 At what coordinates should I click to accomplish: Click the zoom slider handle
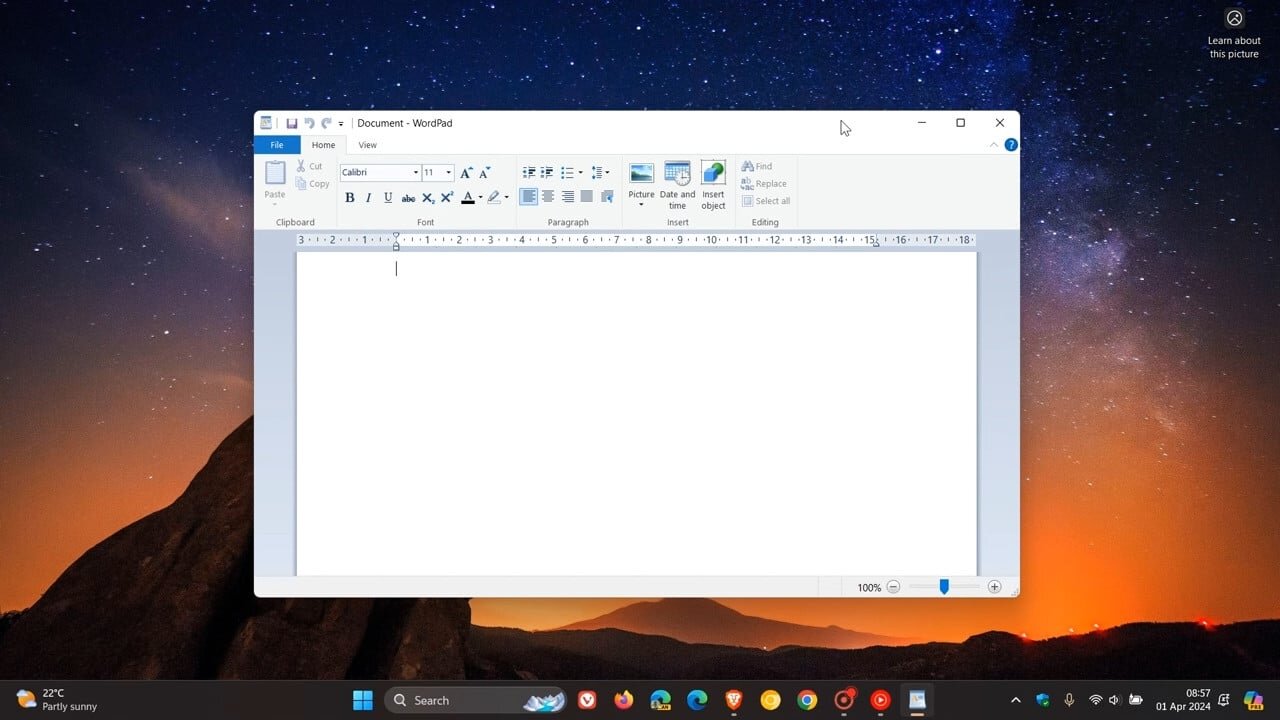pyautogui.click(x=944, y=587)
